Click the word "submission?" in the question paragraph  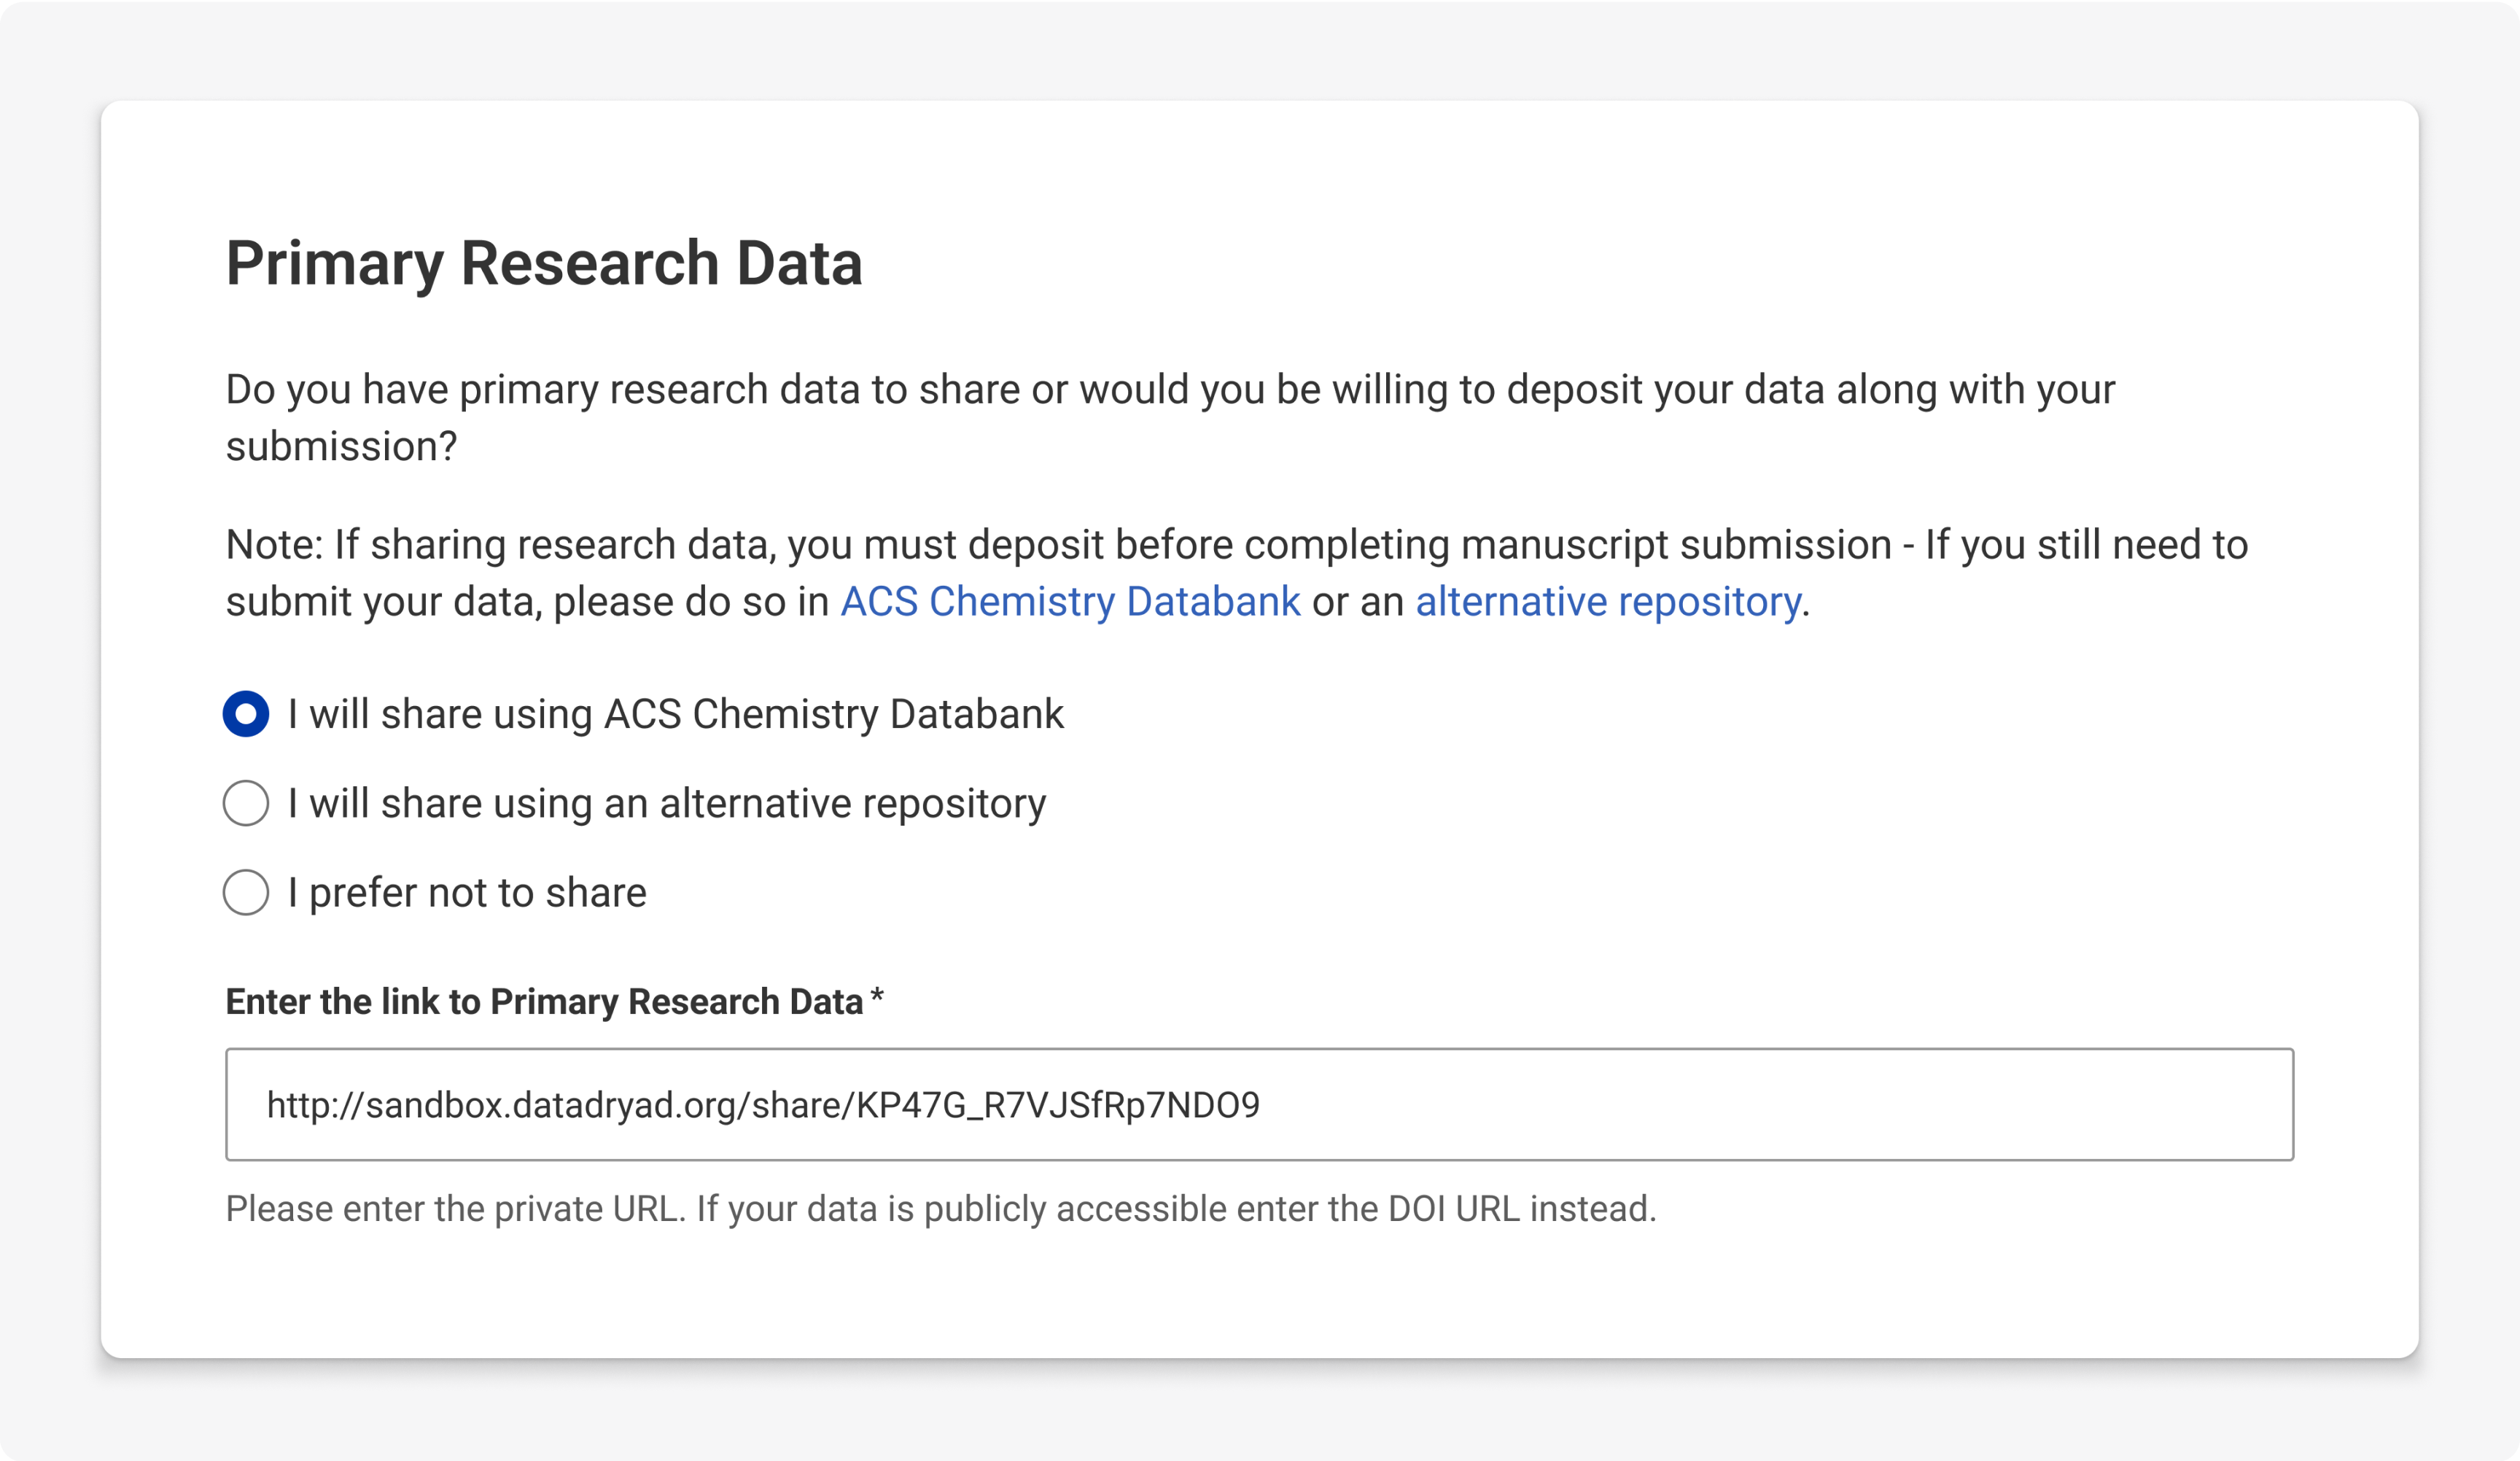pyautogui.click(x=341, y=447)
